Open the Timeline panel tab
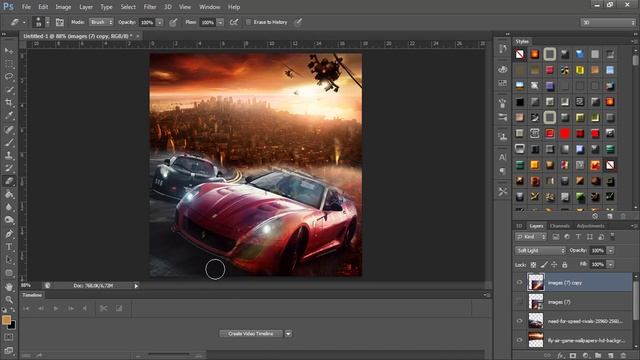The height and width of the screenshot is (360, 640). [32, 295]
